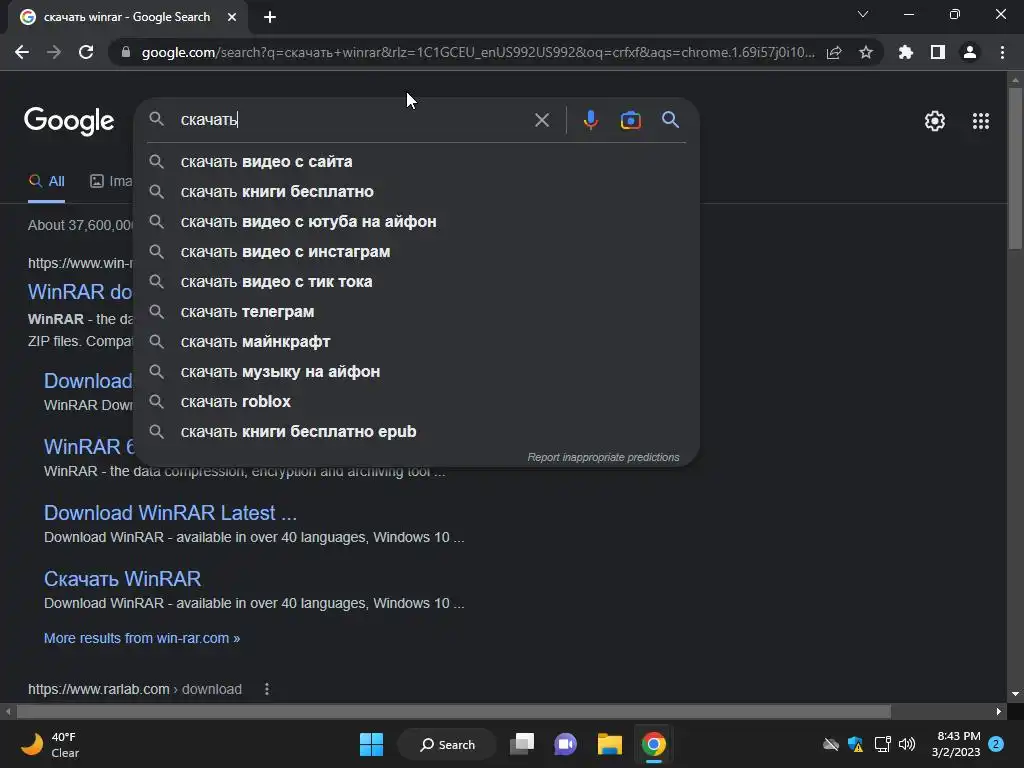
Task: Click the Chrome address bar URL
Action: [x=478, y=52]
